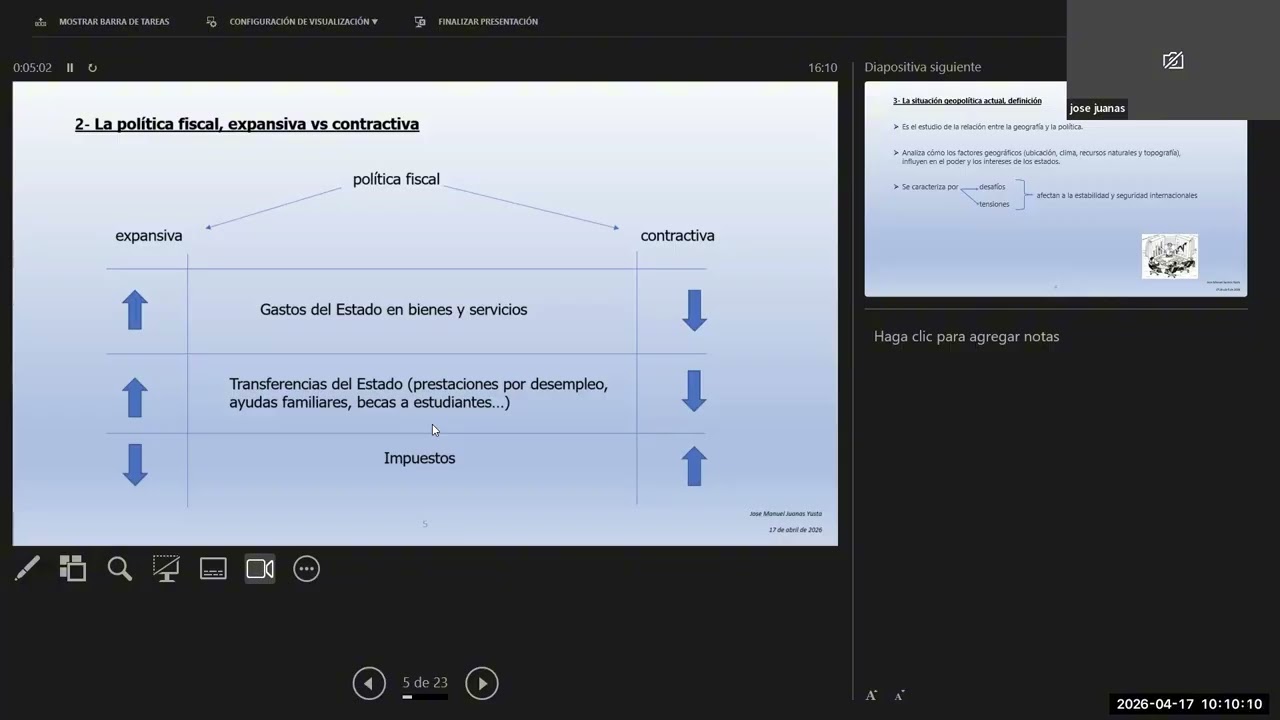Toggle the camera button in bottom toolbar
This screenshot has height=720, width=1280.
tap(260, 569)
